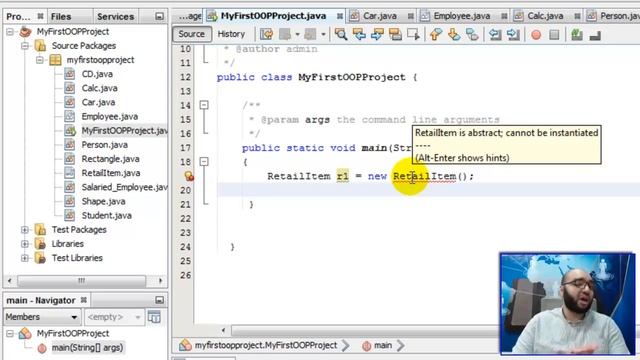Open the Car.java editor tab
Viewport: 640px width, 360px height.
380,16
